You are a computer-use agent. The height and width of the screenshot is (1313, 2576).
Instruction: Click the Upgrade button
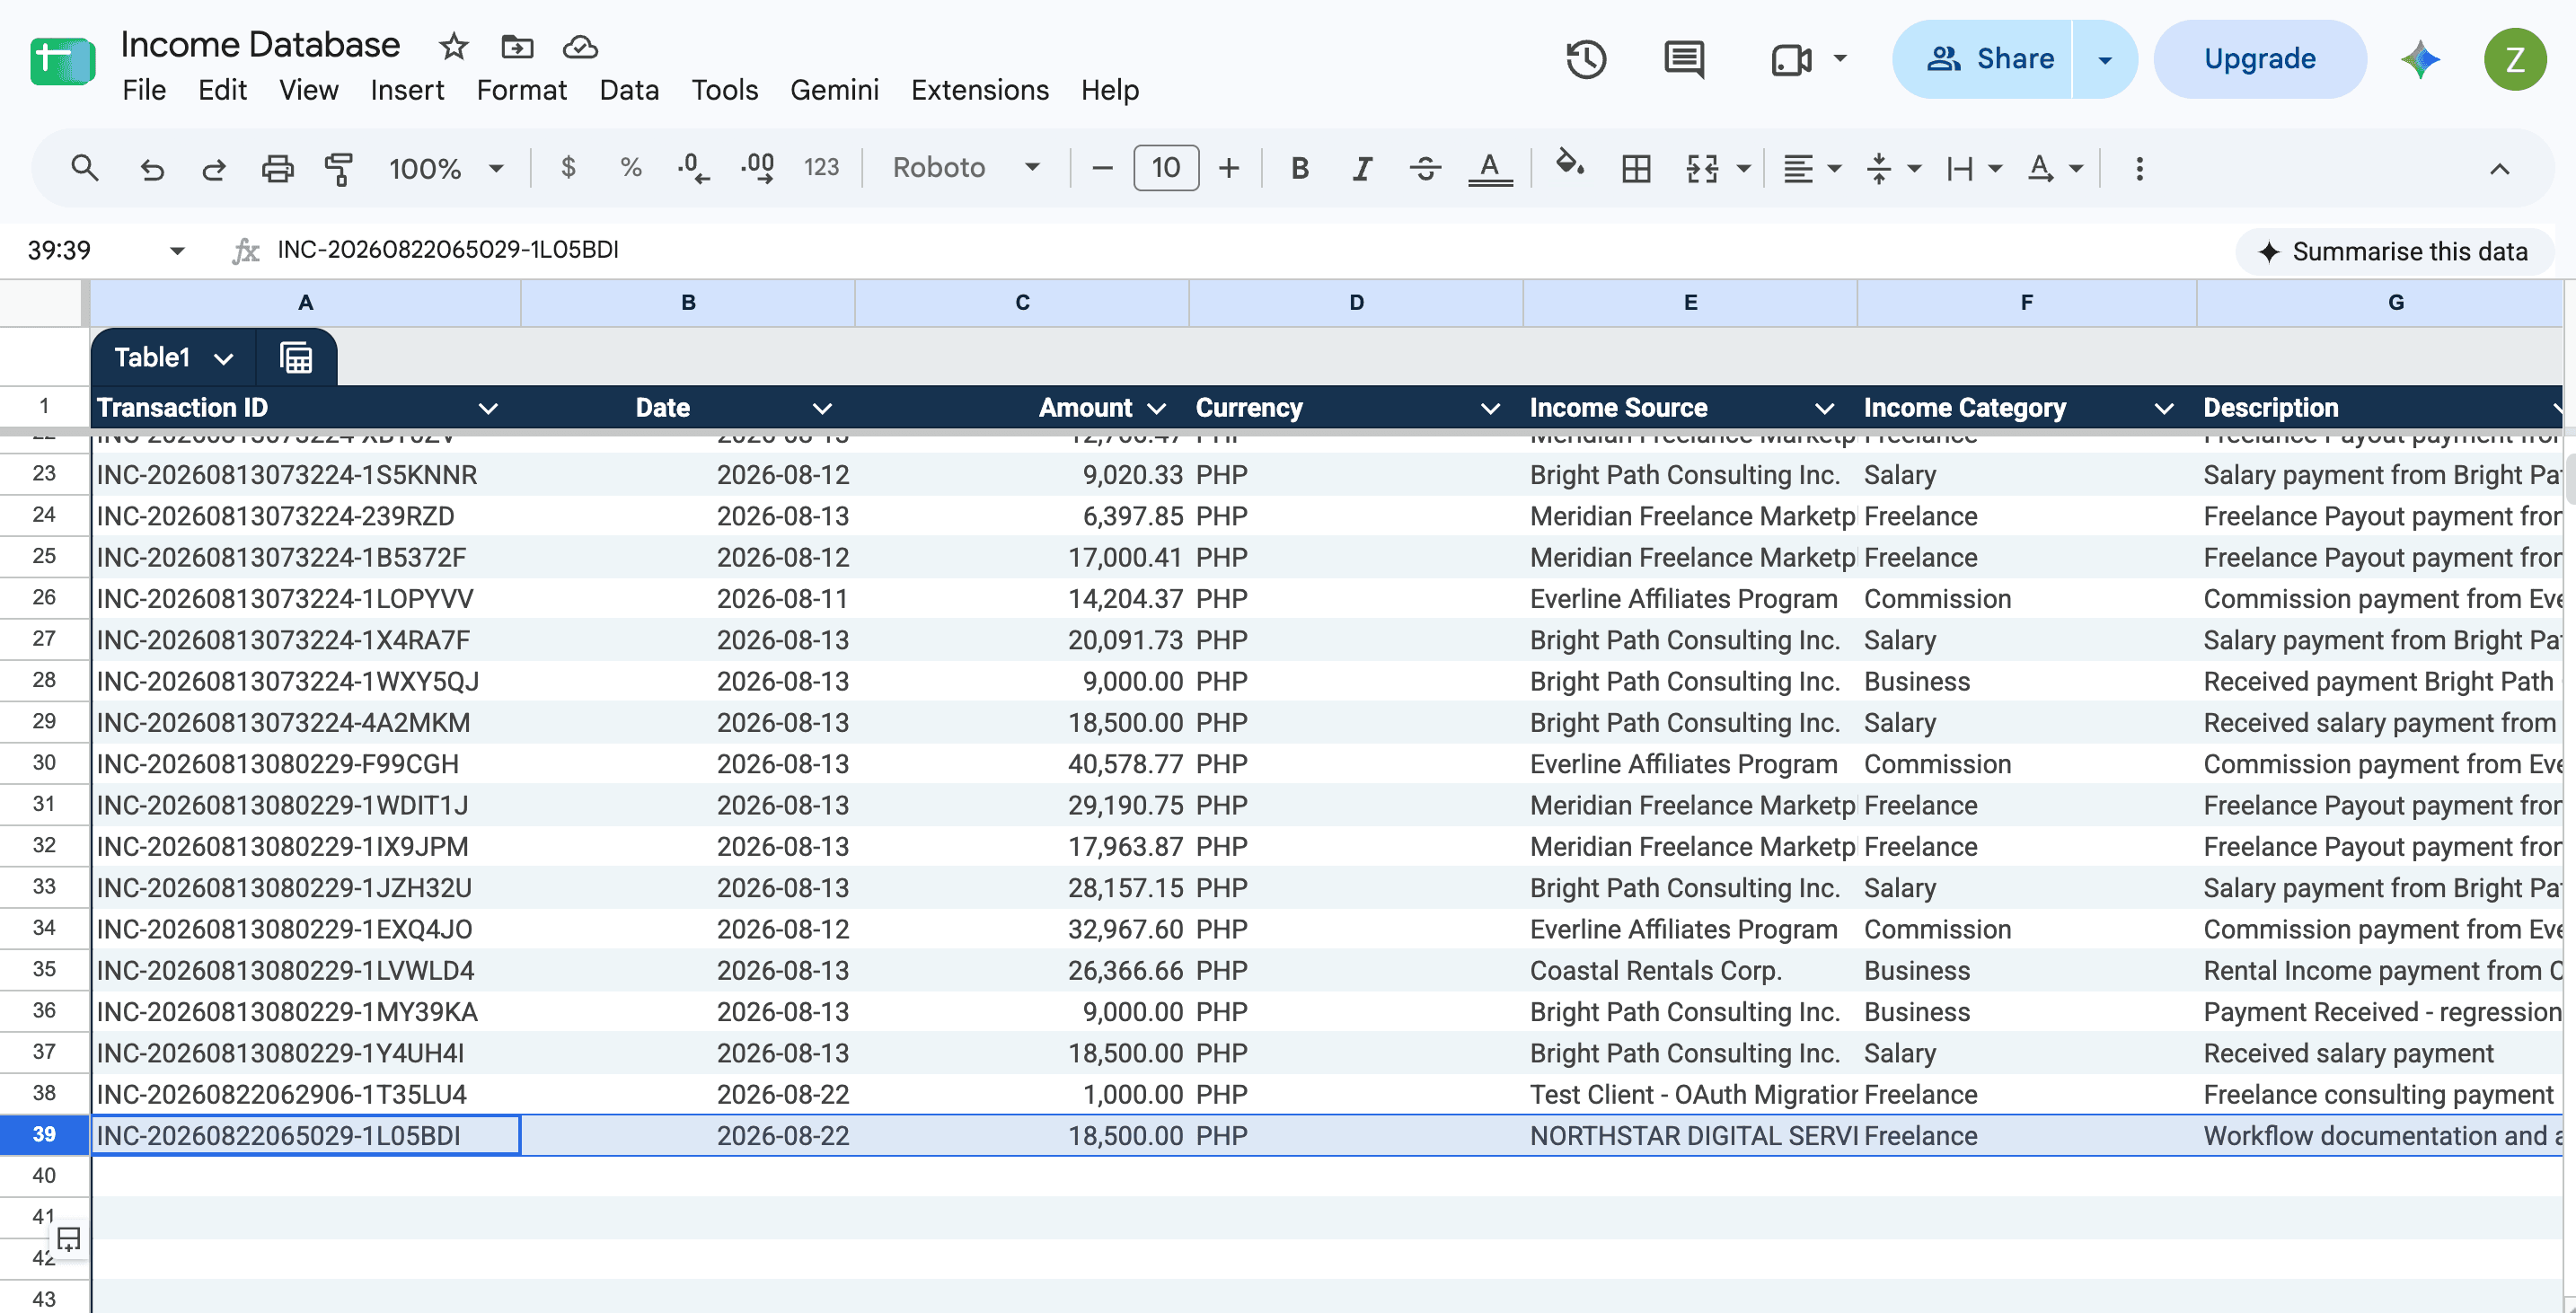click(2260, 59)
